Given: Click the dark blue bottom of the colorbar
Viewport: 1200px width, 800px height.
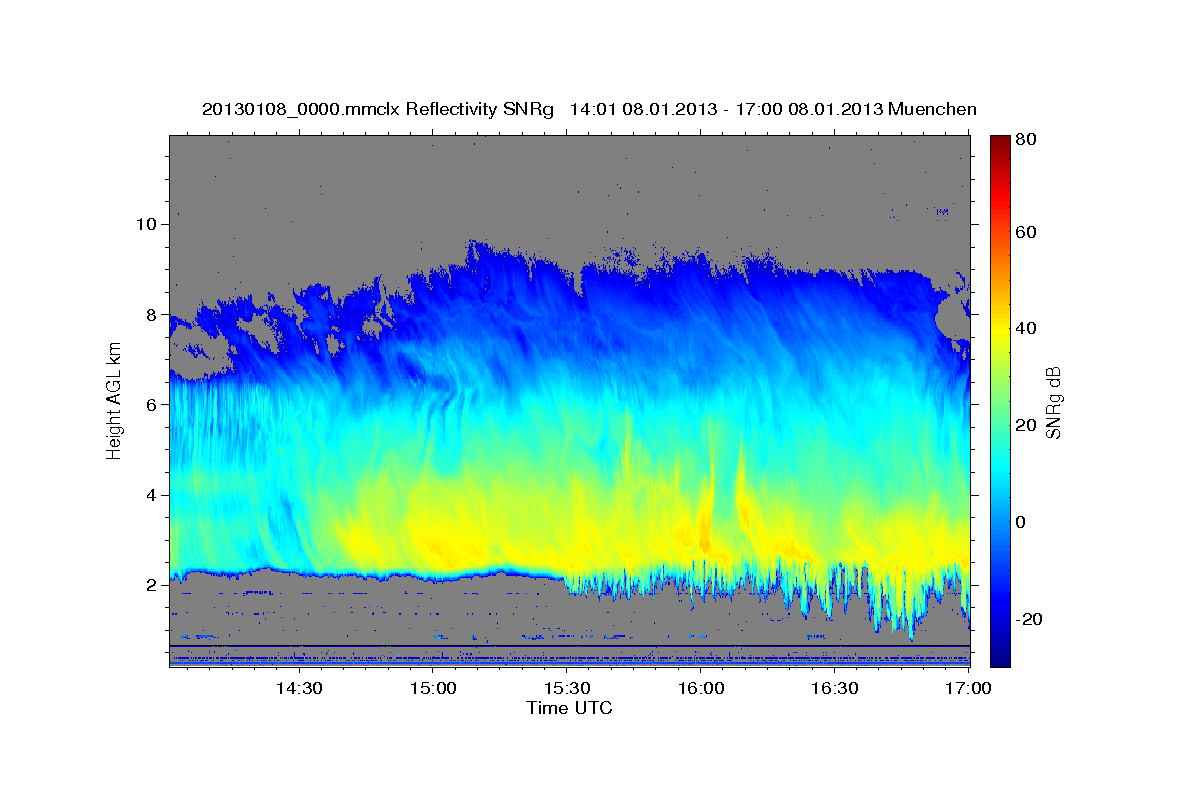Looking at the screenshot, I should pos(1000,658).
